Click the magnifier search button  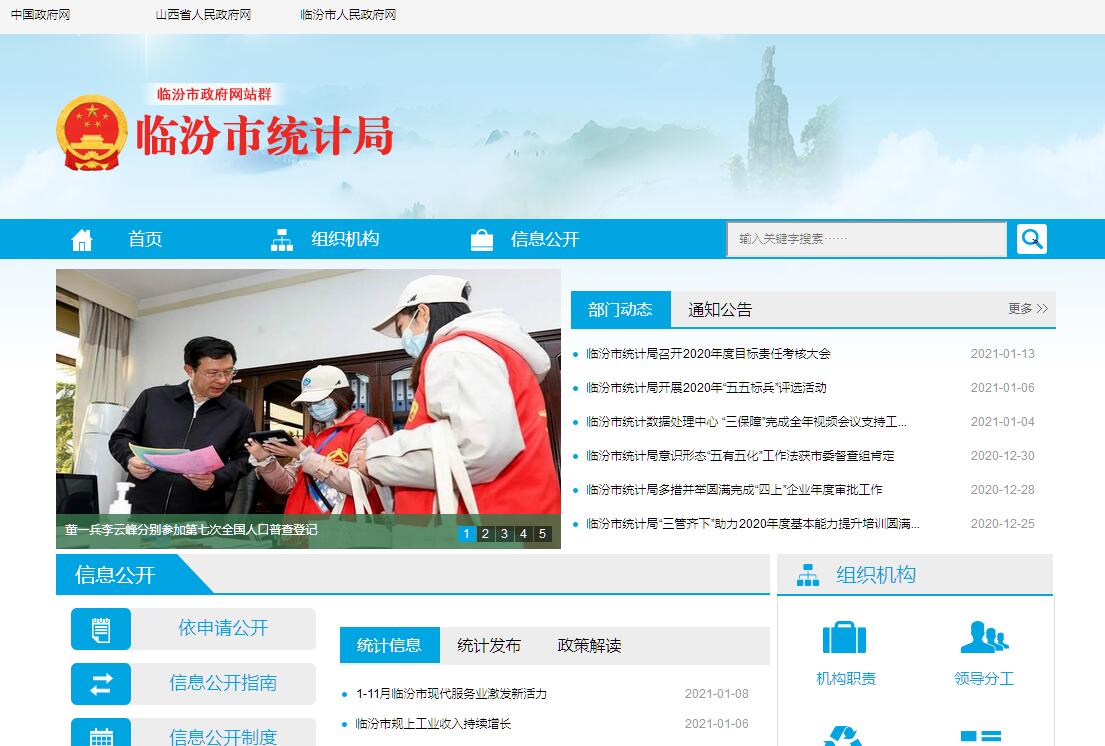(x=1031, y=239)
